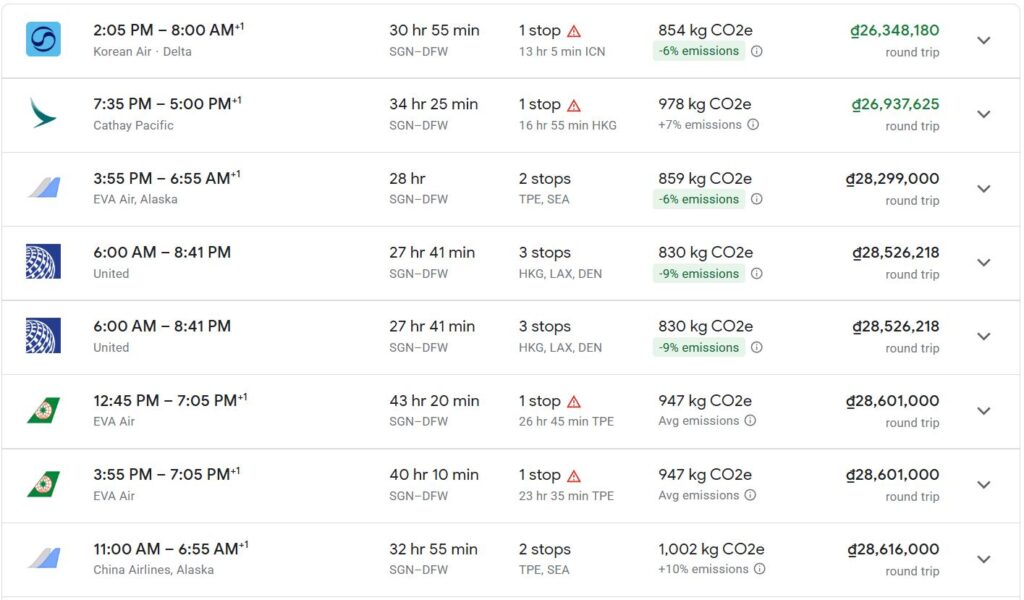Click the Korean Air airline logo
Image resolution: width=1024 pixels, height=600 pixels.
[43, 39]
